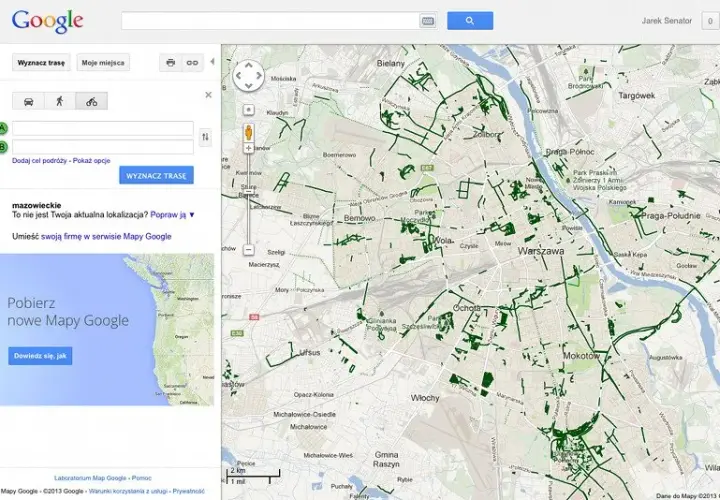Click the Dowiedz się, jak button
Image resolution: width=720 pixels, height=500 pixels.
(40, 356)
